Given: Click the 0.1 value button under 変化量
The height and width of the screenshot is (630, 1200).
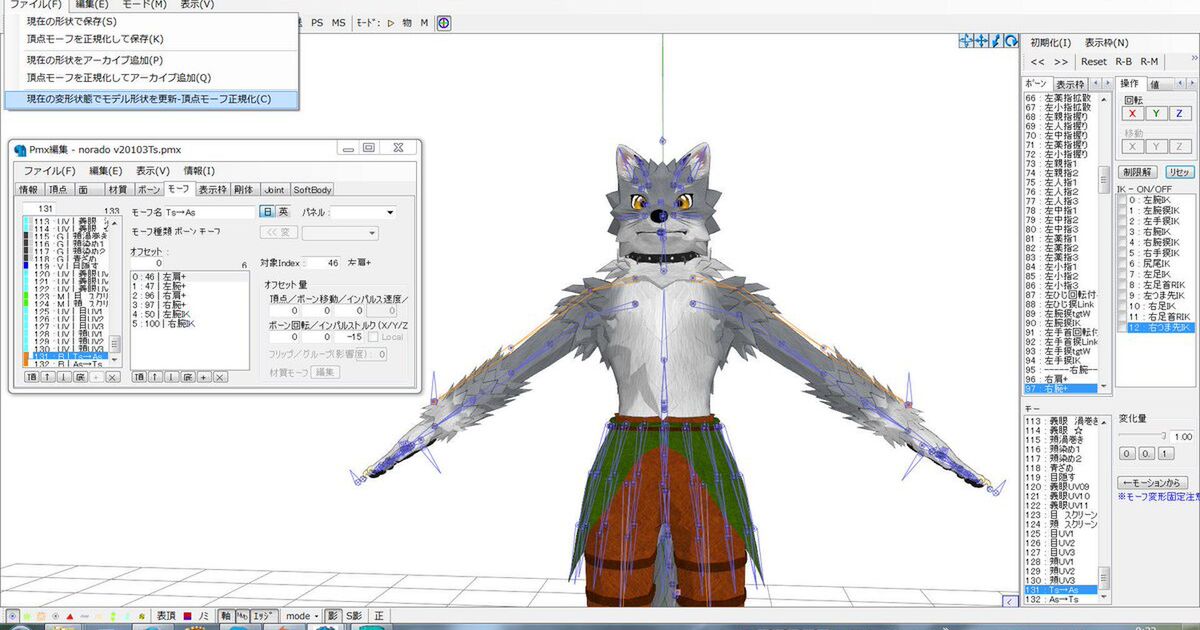Looking at the screenshot, I should click(x=1147, y=453).
